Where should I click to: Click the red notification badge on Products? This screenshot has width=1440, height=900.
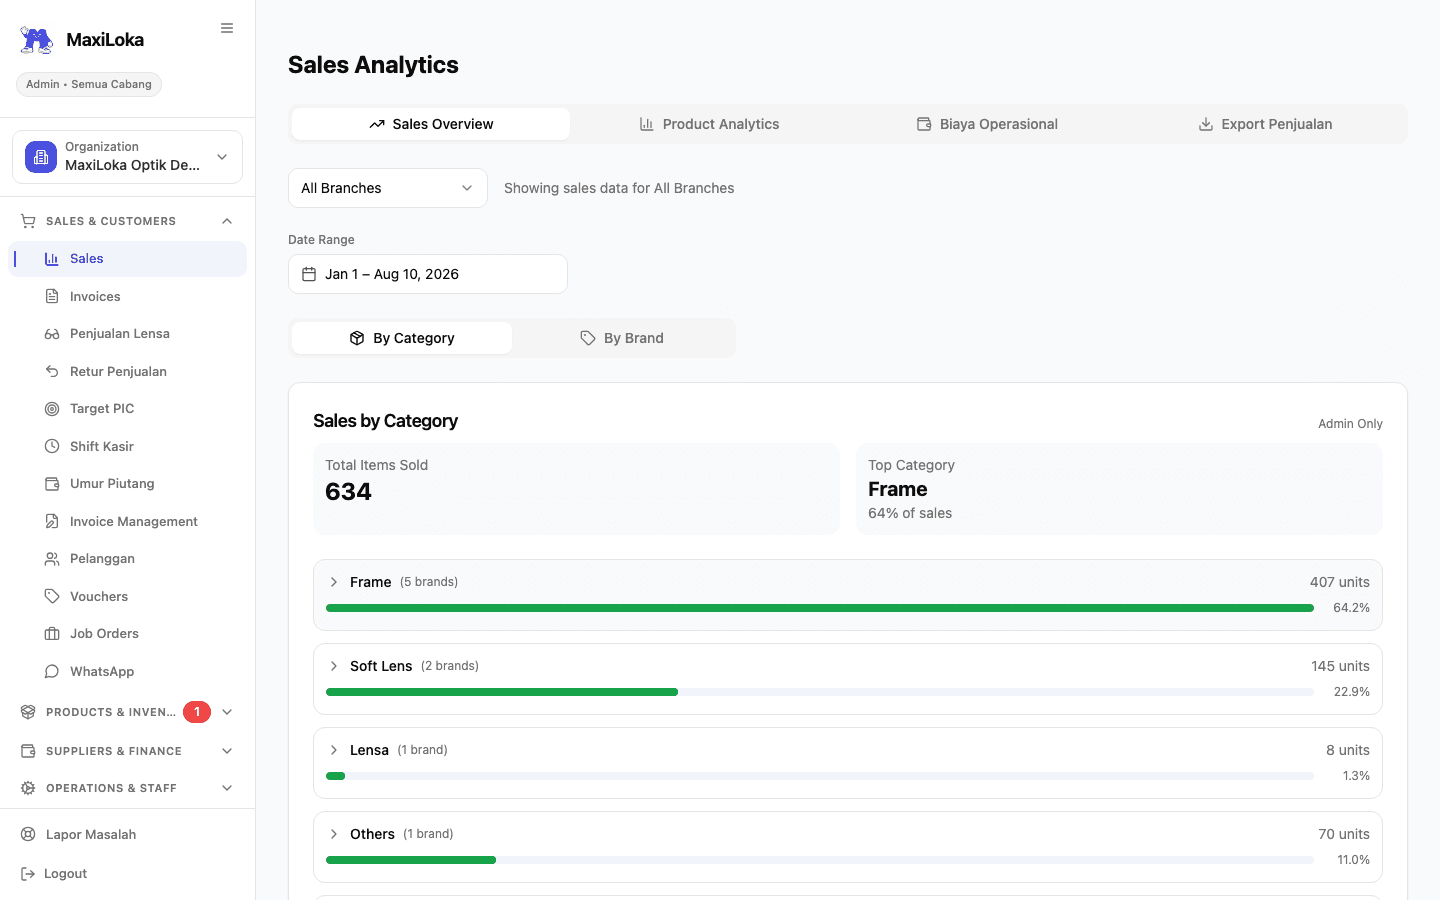pyautogui.click(x=197, y=712)
